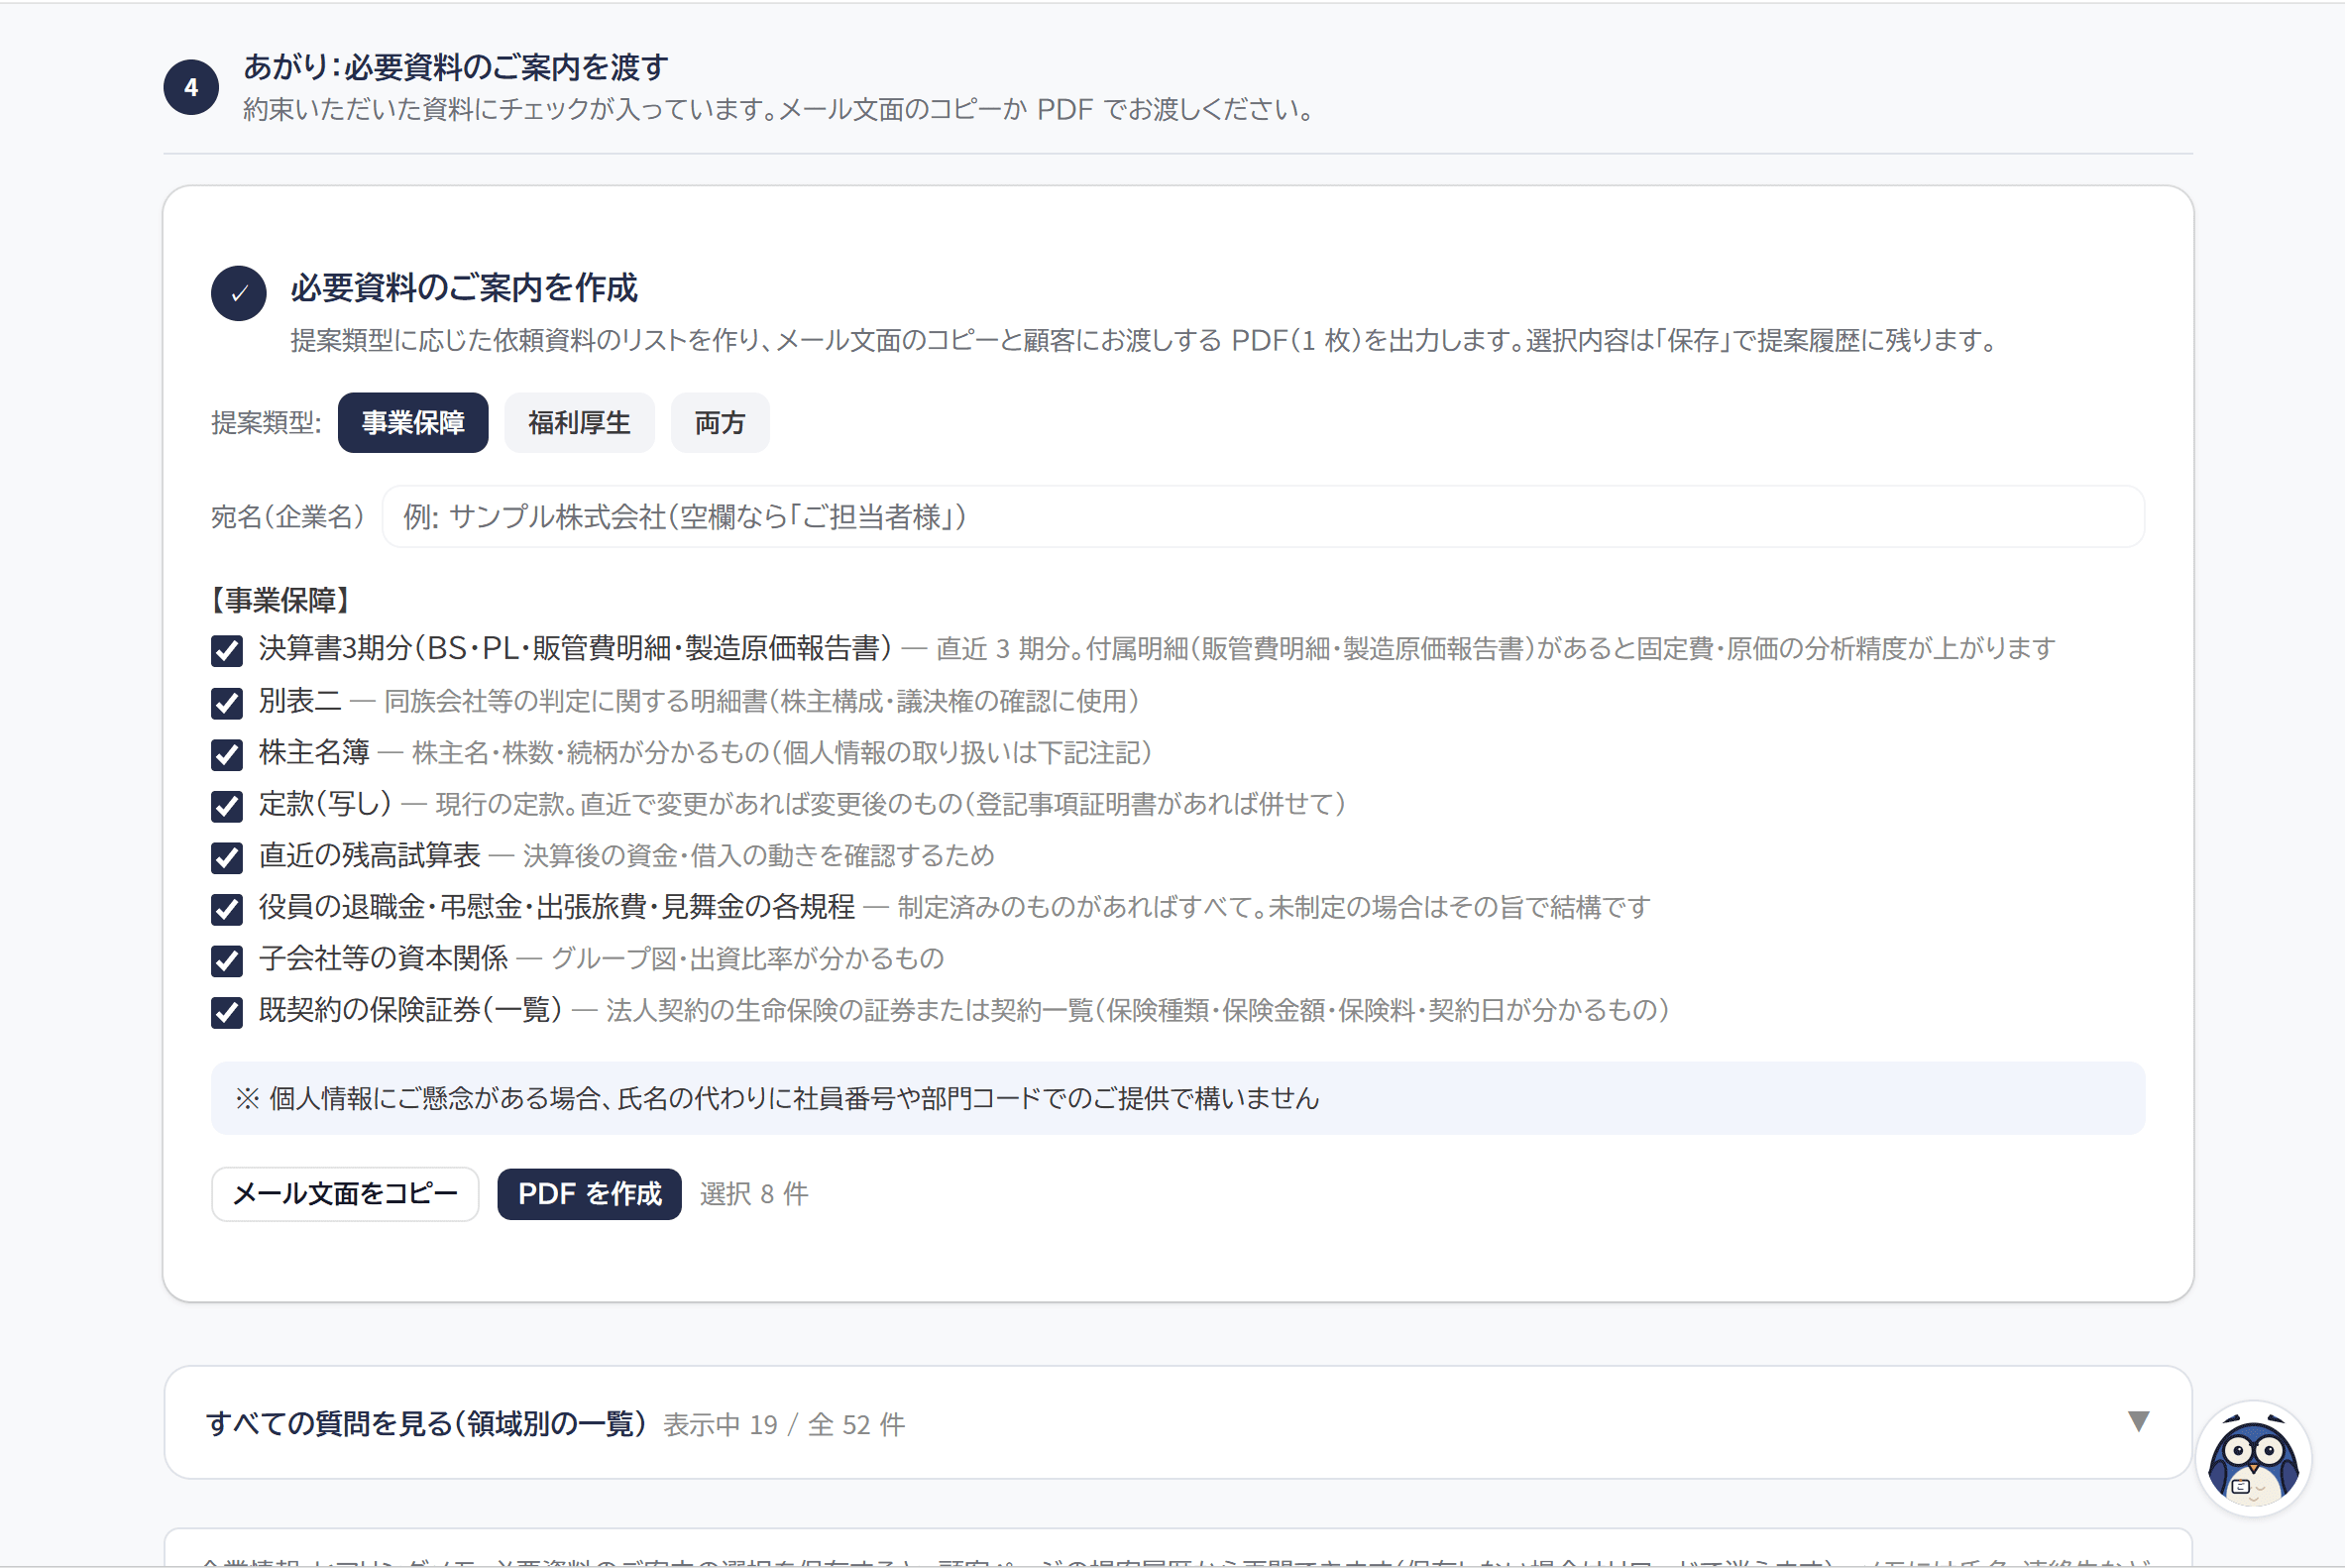
Task: Toggle the 株主名簿 checkbox
Action: [227, 754]
